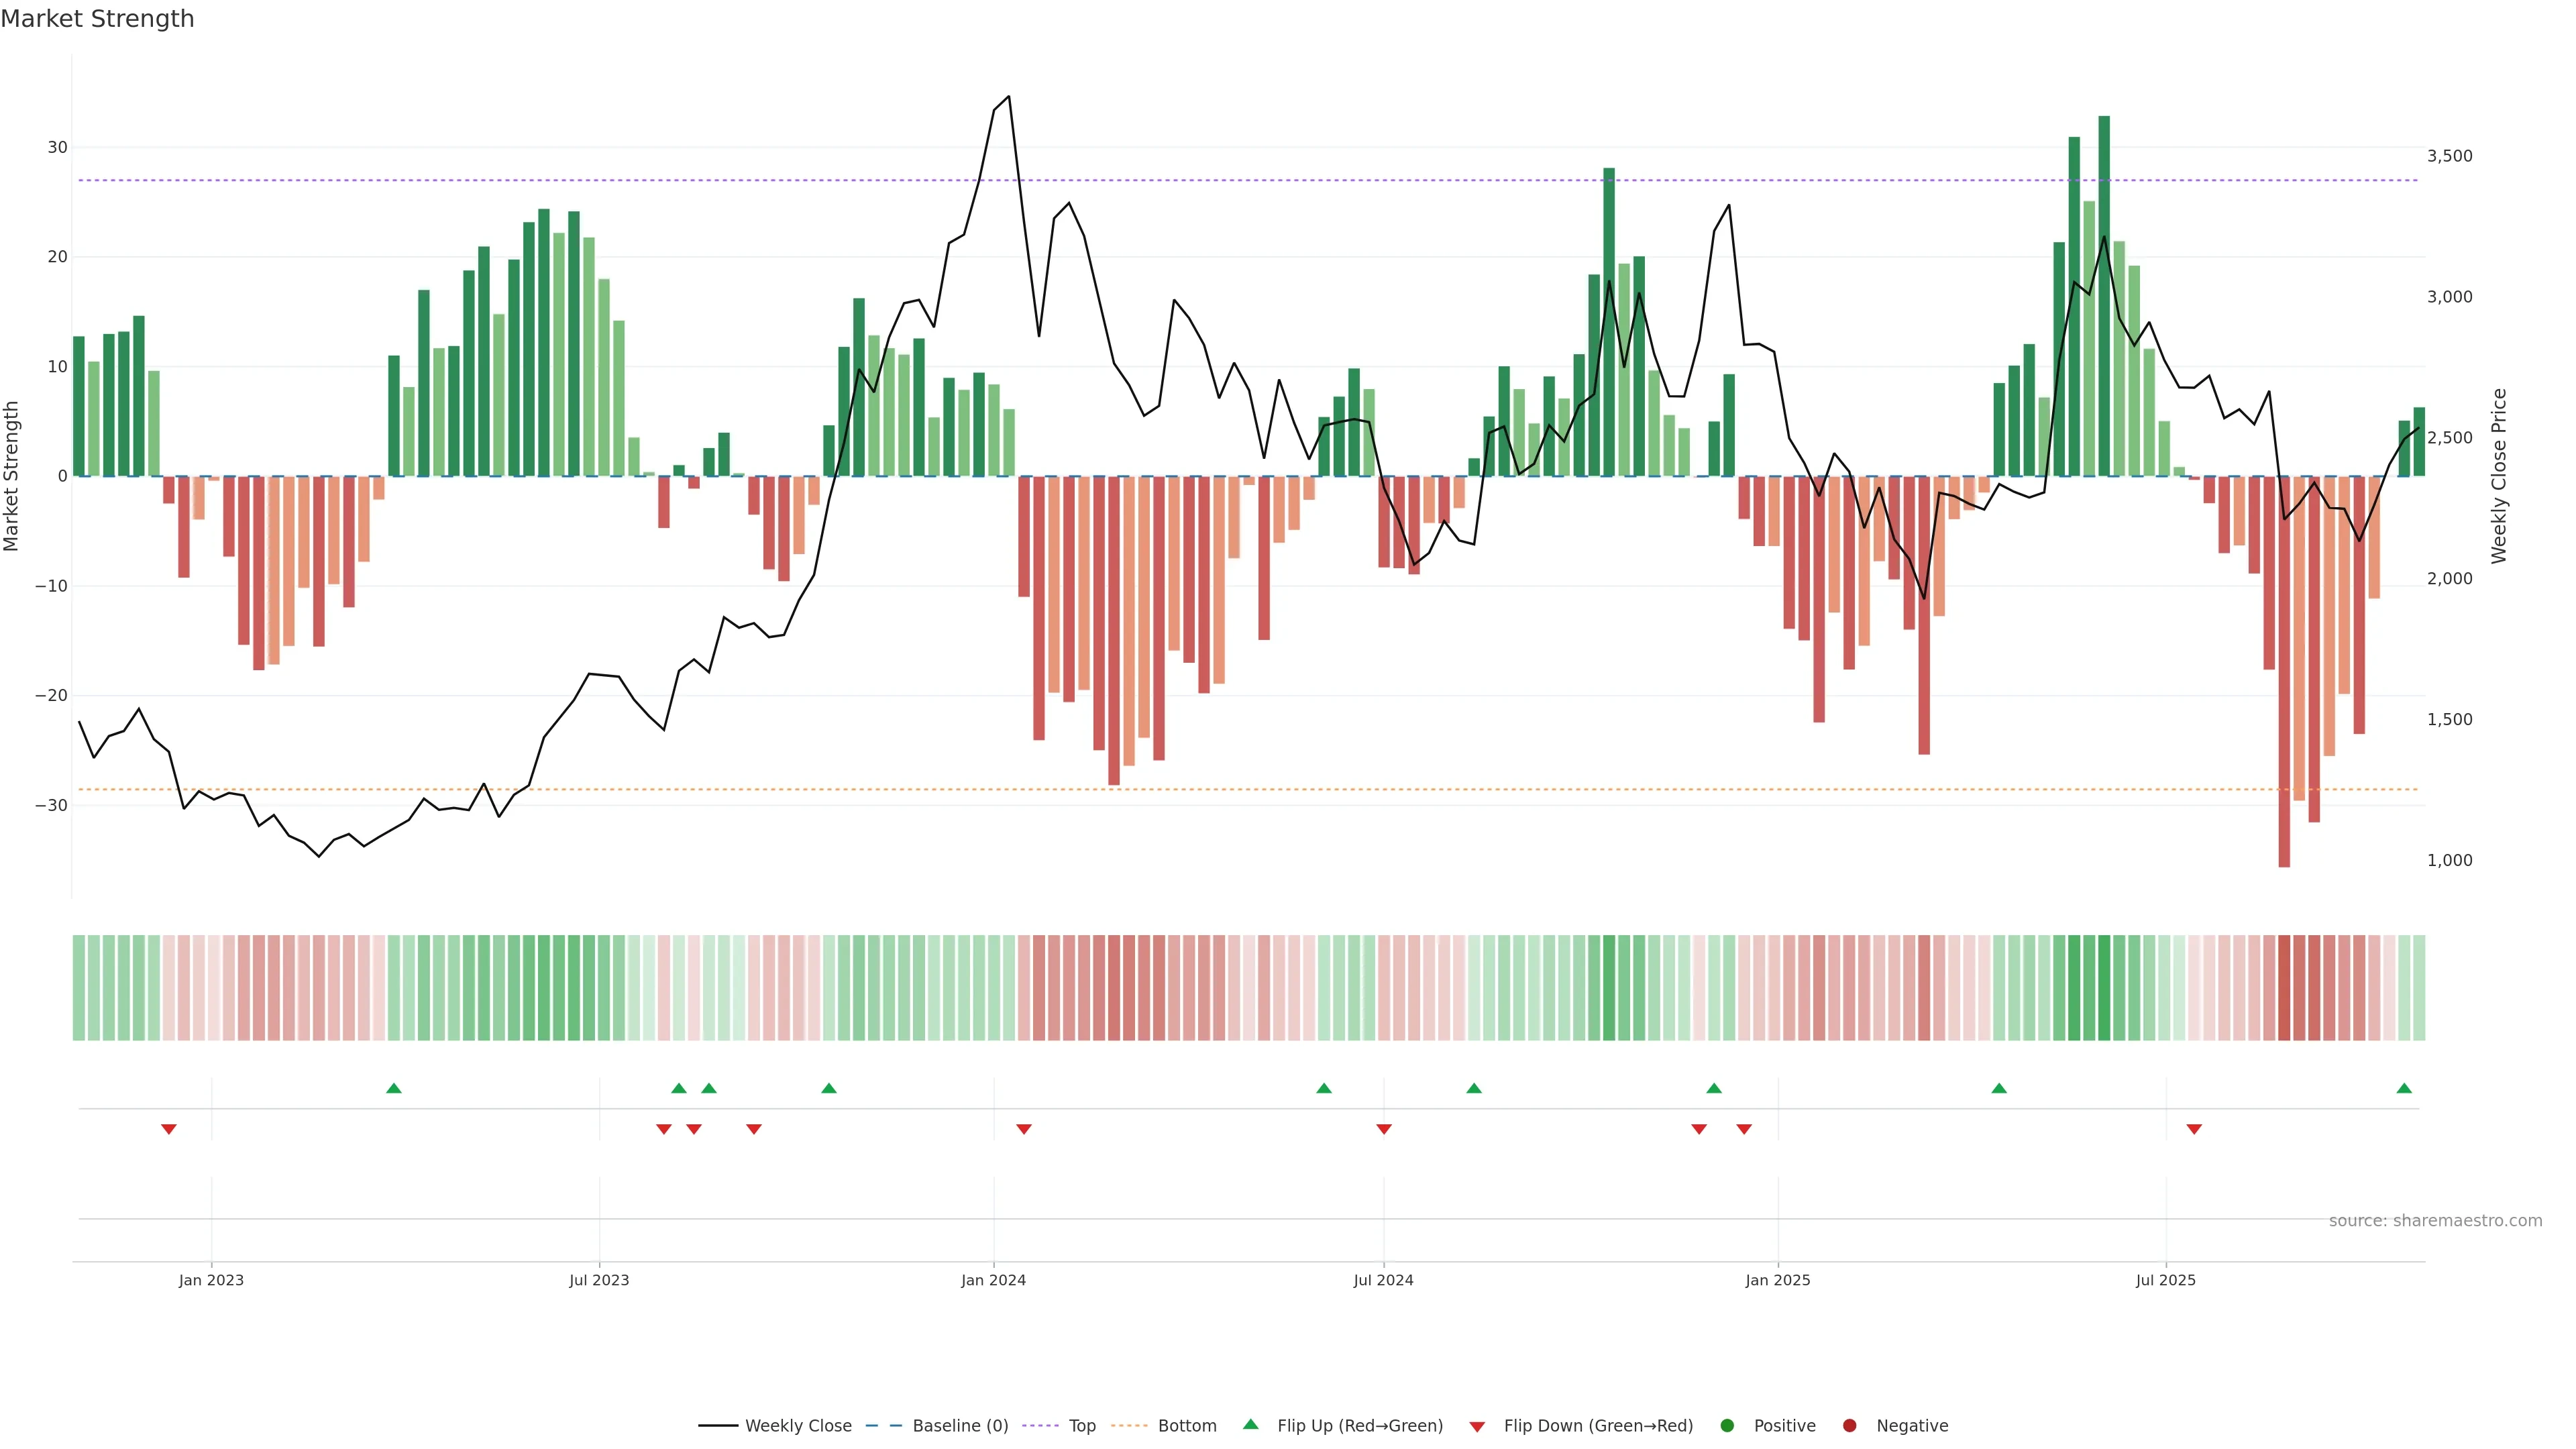Click the Flip Down red triangle legend icon
Image resolution: width=2576 pixels, height=1449 pixels.
click(x=1477, y=1426)
